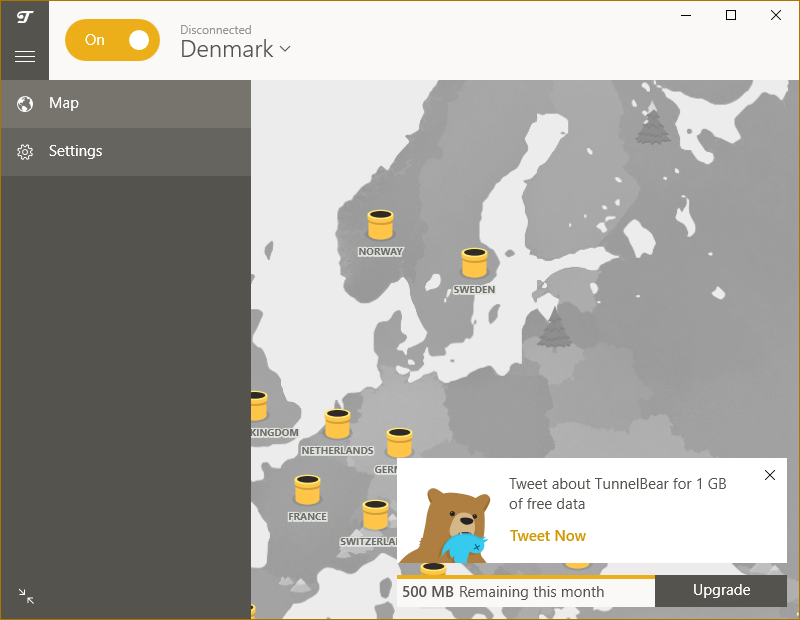Collapse the hamburger menu sidebar
800x620 pixels.
[24, 56]
